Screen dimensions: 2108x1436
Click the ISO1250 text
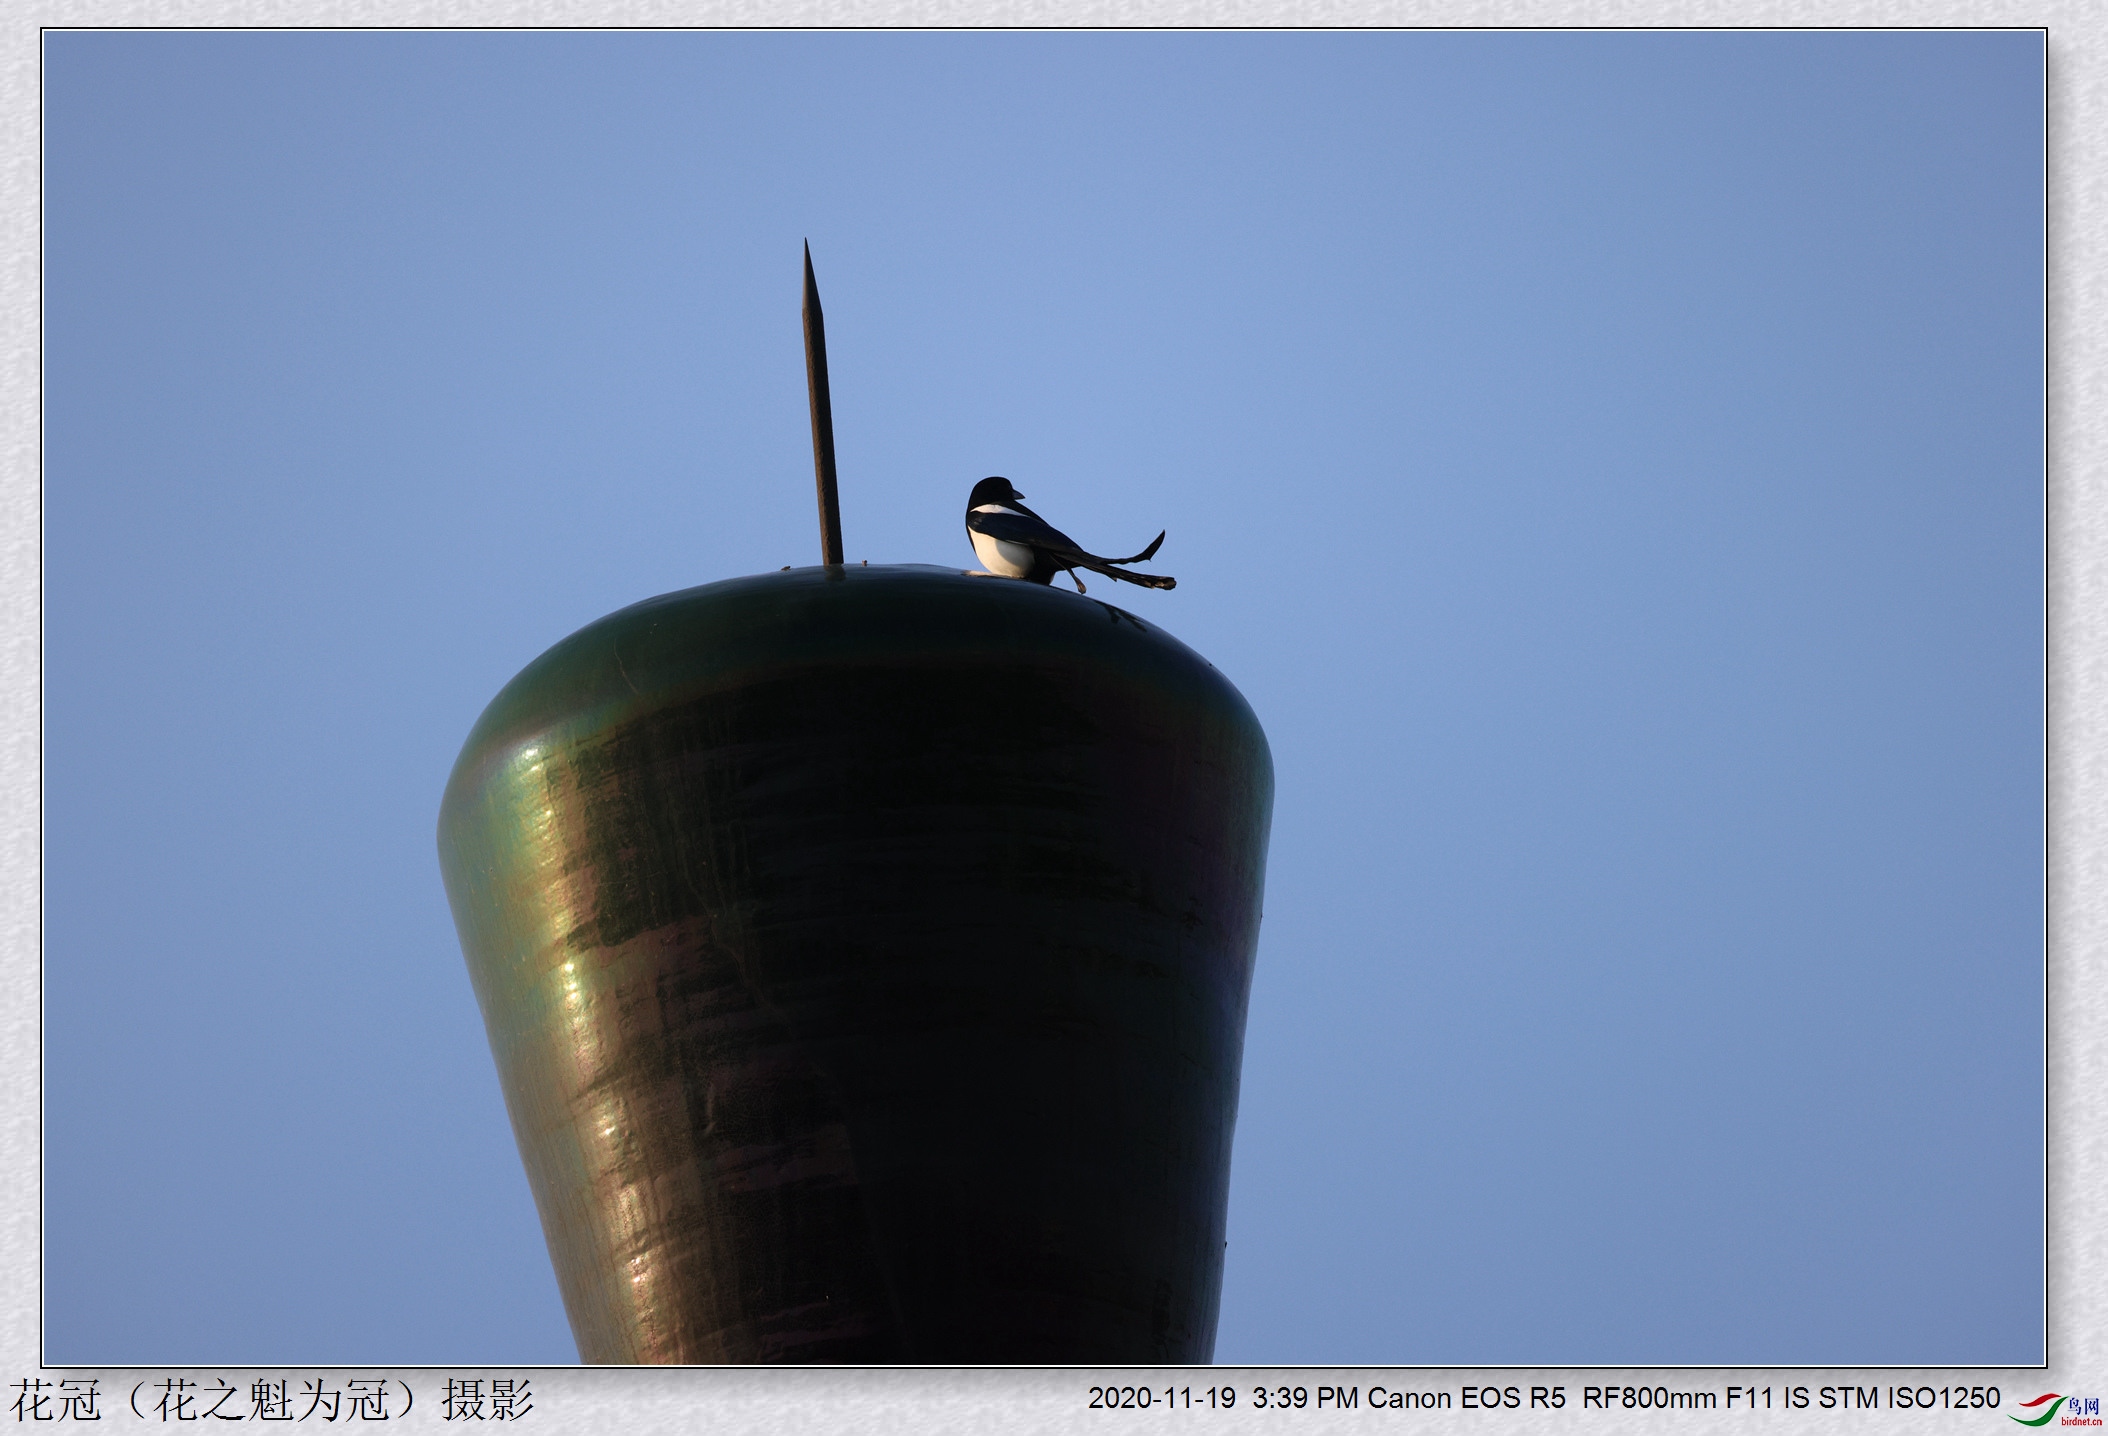coord(1943,1398)
